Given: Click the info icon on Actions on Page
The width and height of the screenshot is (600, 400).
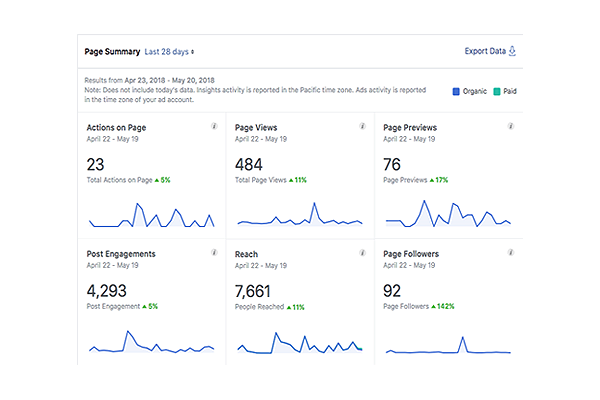Looking at the screenshot, I should [x=214, y=127].
